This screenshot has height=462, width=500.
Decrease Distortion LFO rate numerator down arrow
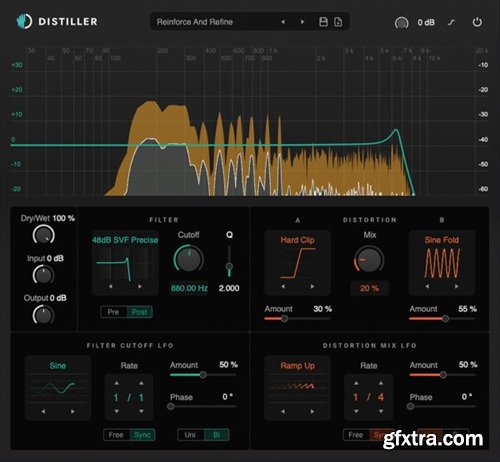click(356, 411)
